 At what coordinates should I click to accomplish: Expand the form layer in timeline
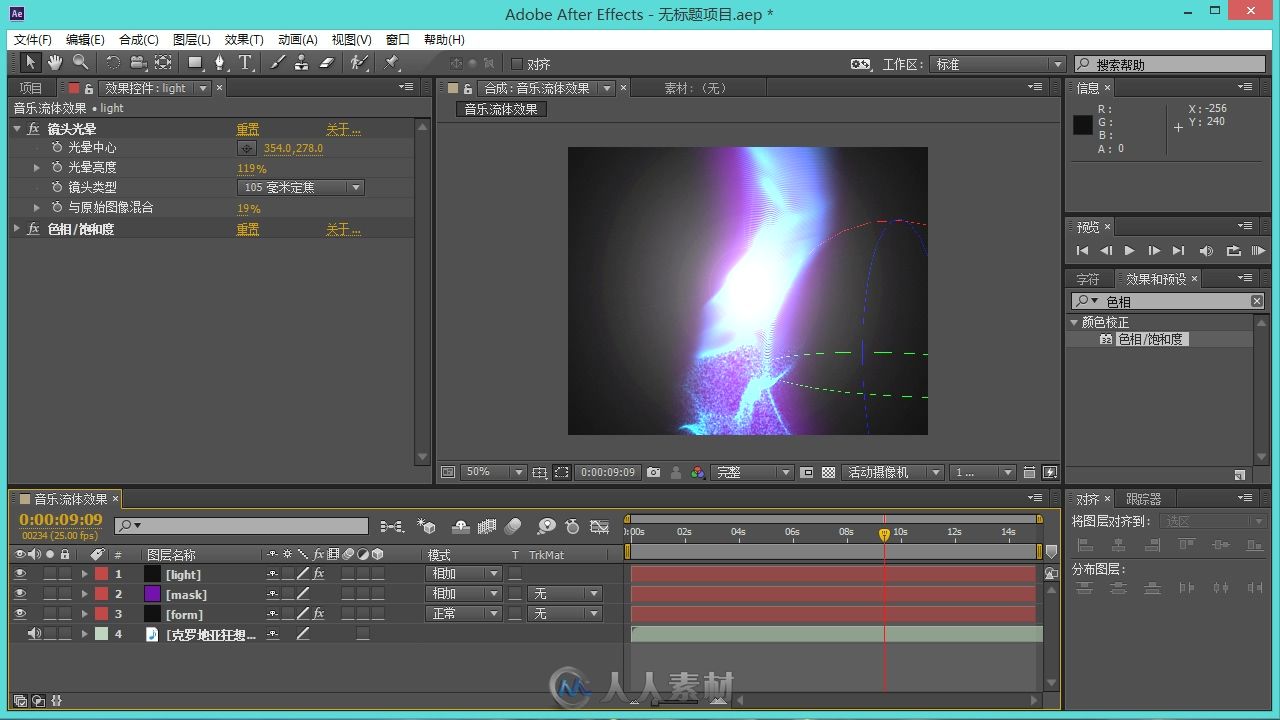(x=85, y=614)
